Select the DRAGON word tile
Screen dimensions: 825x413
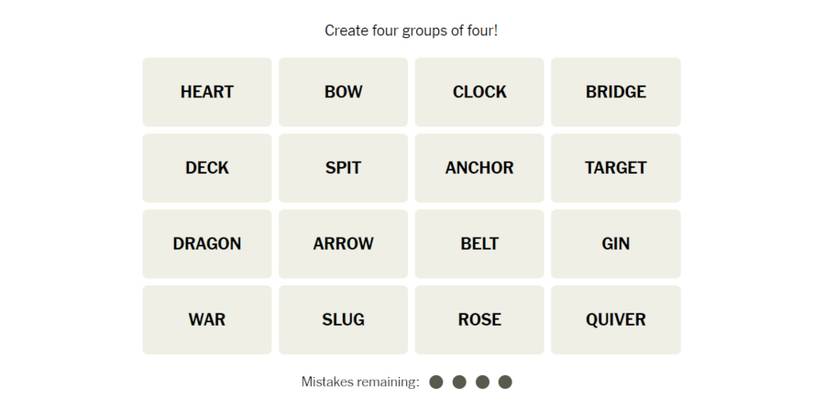click(207, 244)
